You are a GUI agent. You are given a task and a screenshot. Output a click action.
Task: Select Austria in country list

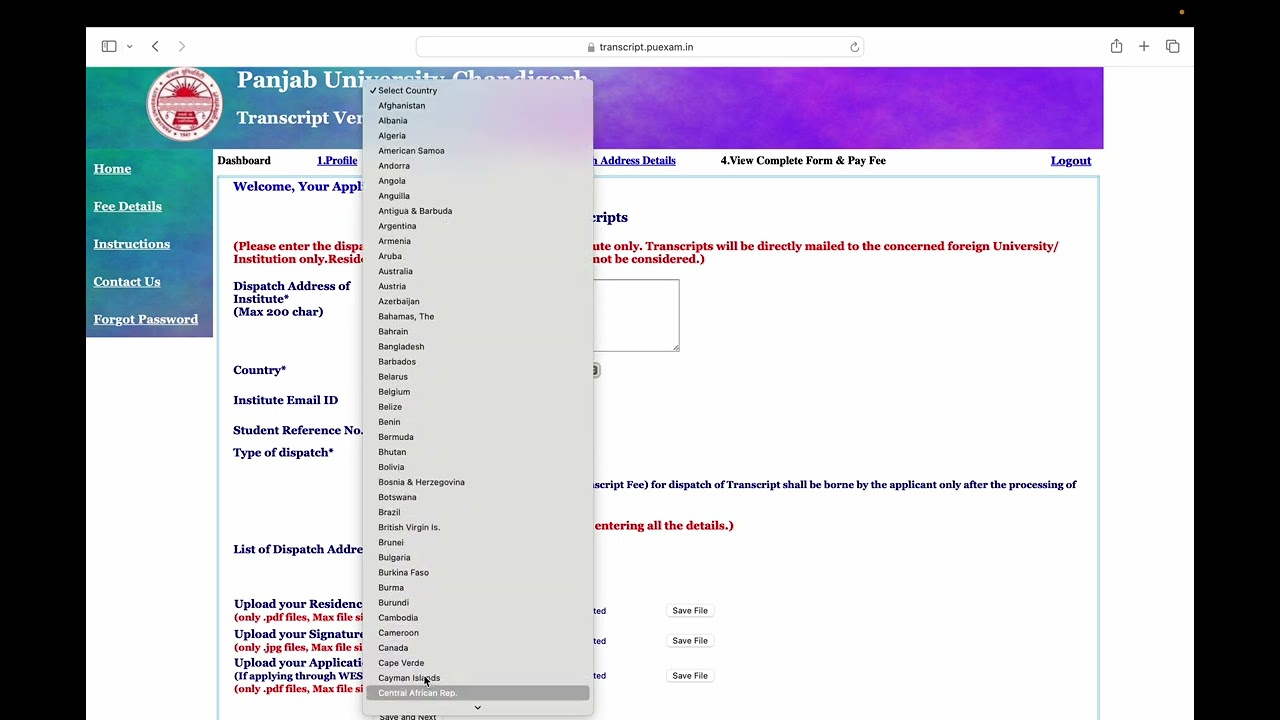[x=477, y=286]
